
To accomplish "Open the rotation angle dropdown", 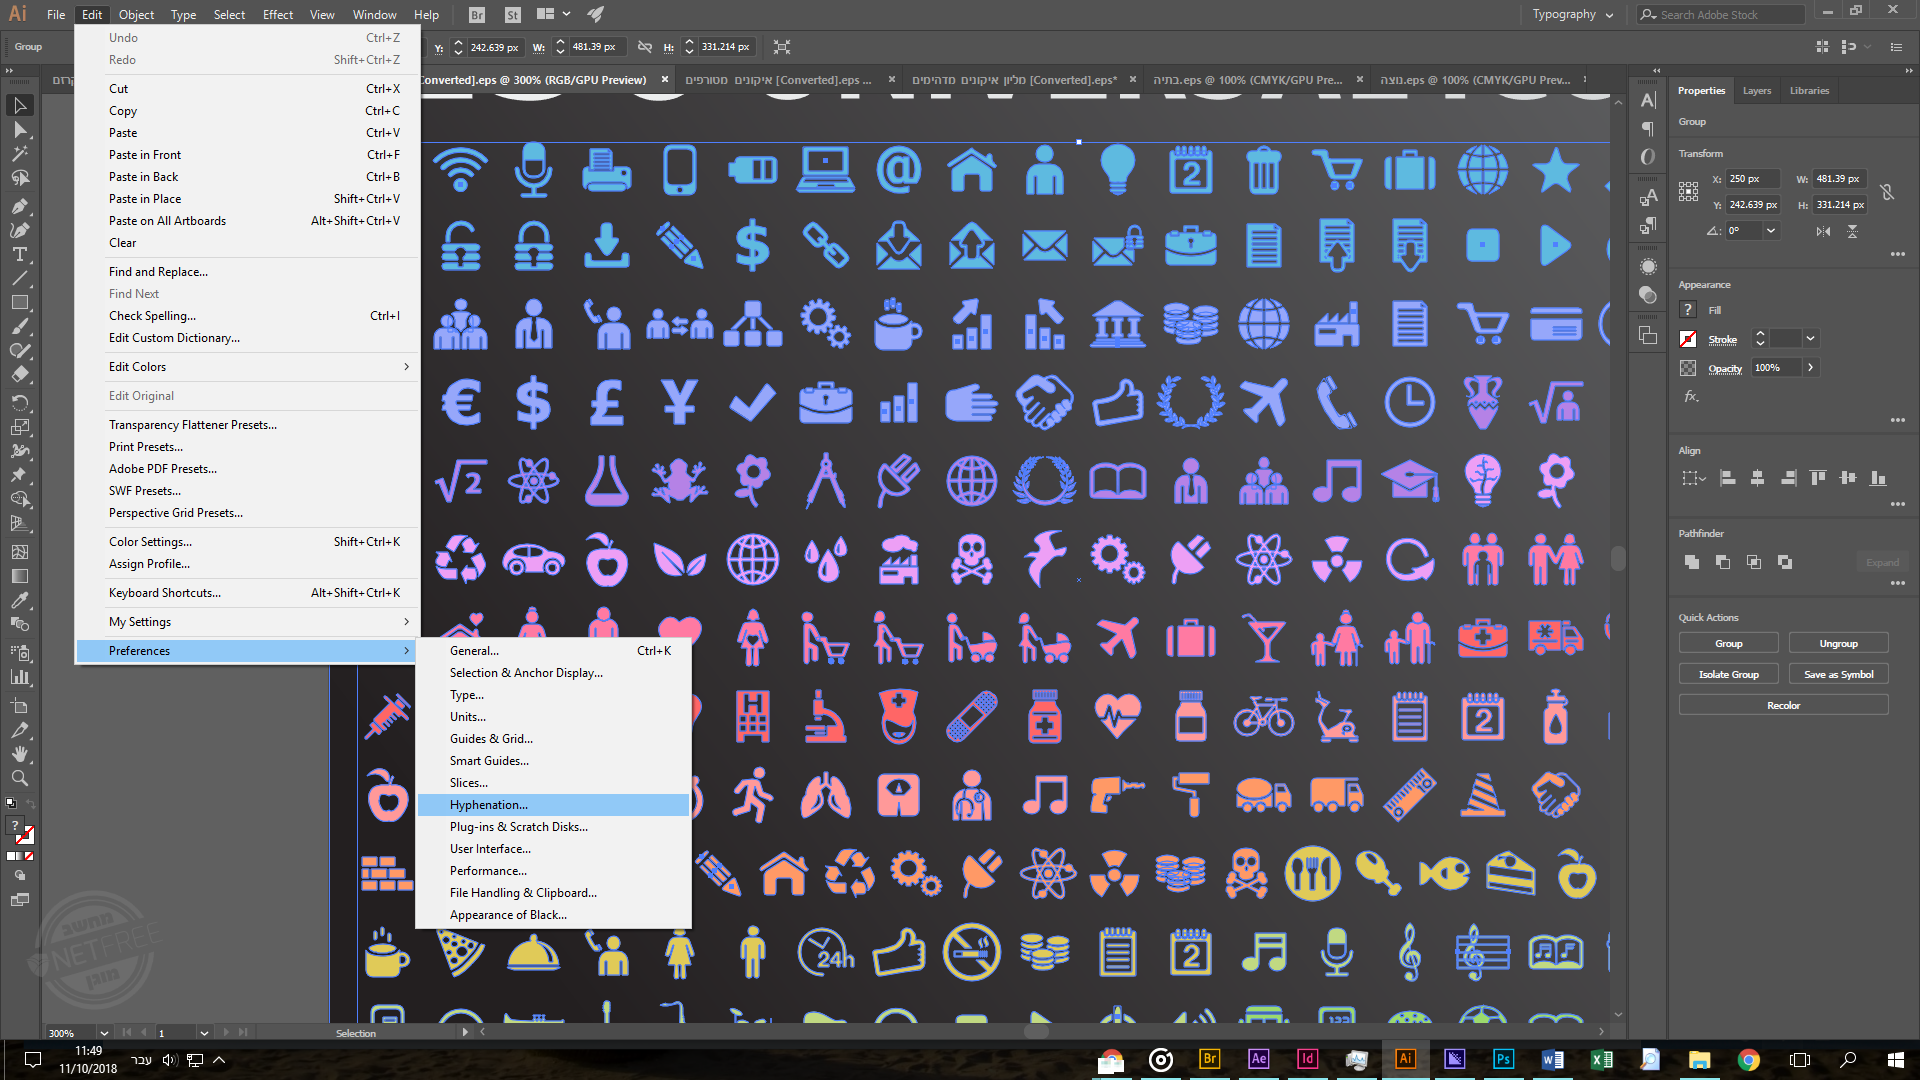I will pos(1771,231).
